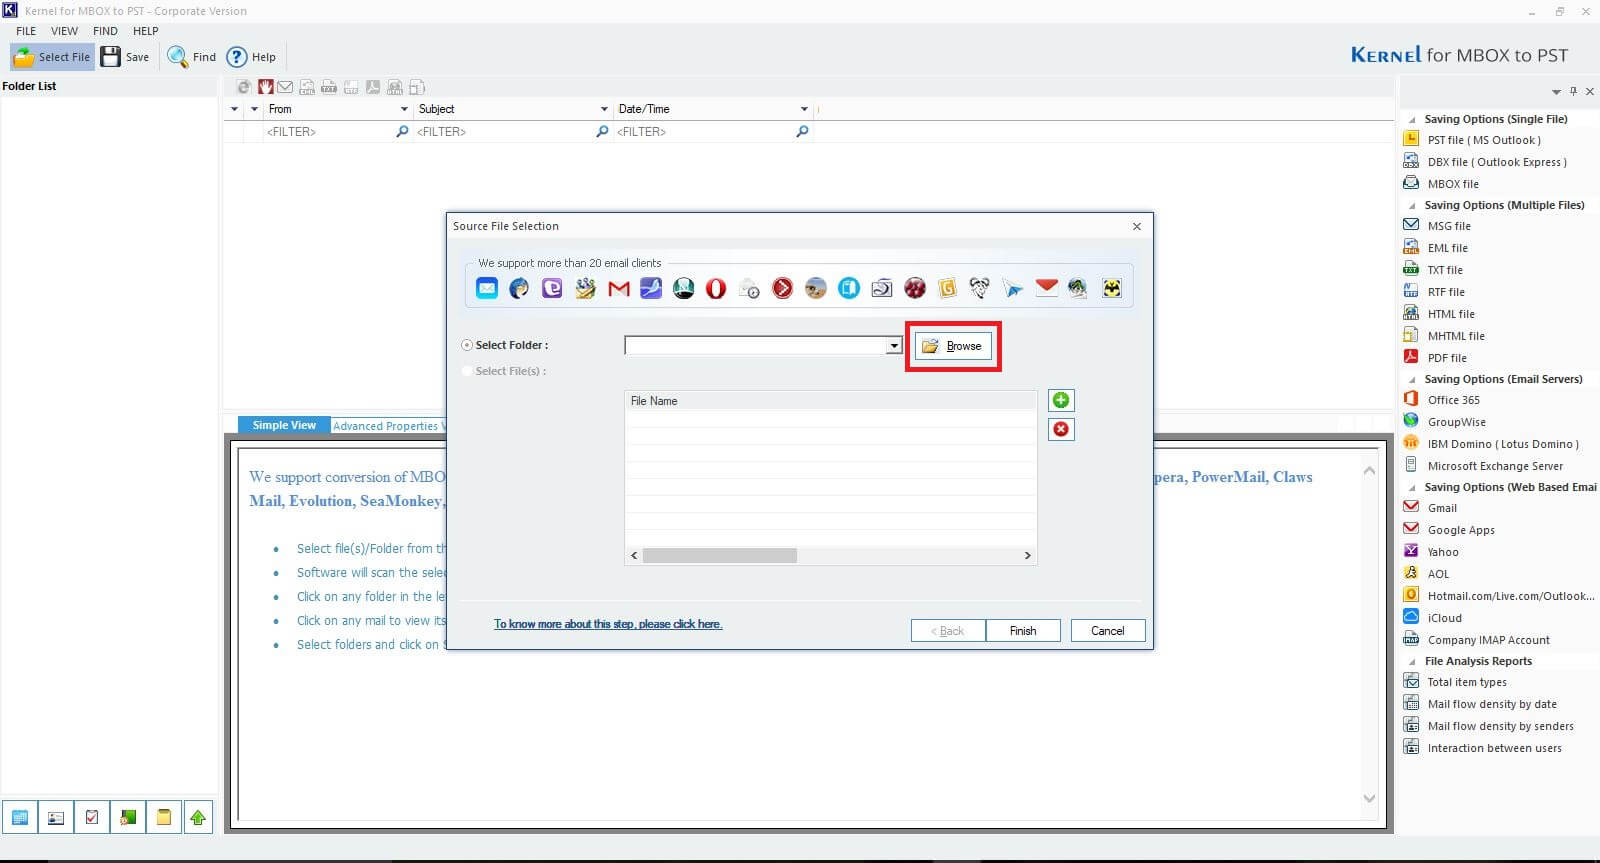Choose PST file (MS Outlook) saving option
Image resolution: width=1600 pixels, height=863 pixels.
point(1484,140)
